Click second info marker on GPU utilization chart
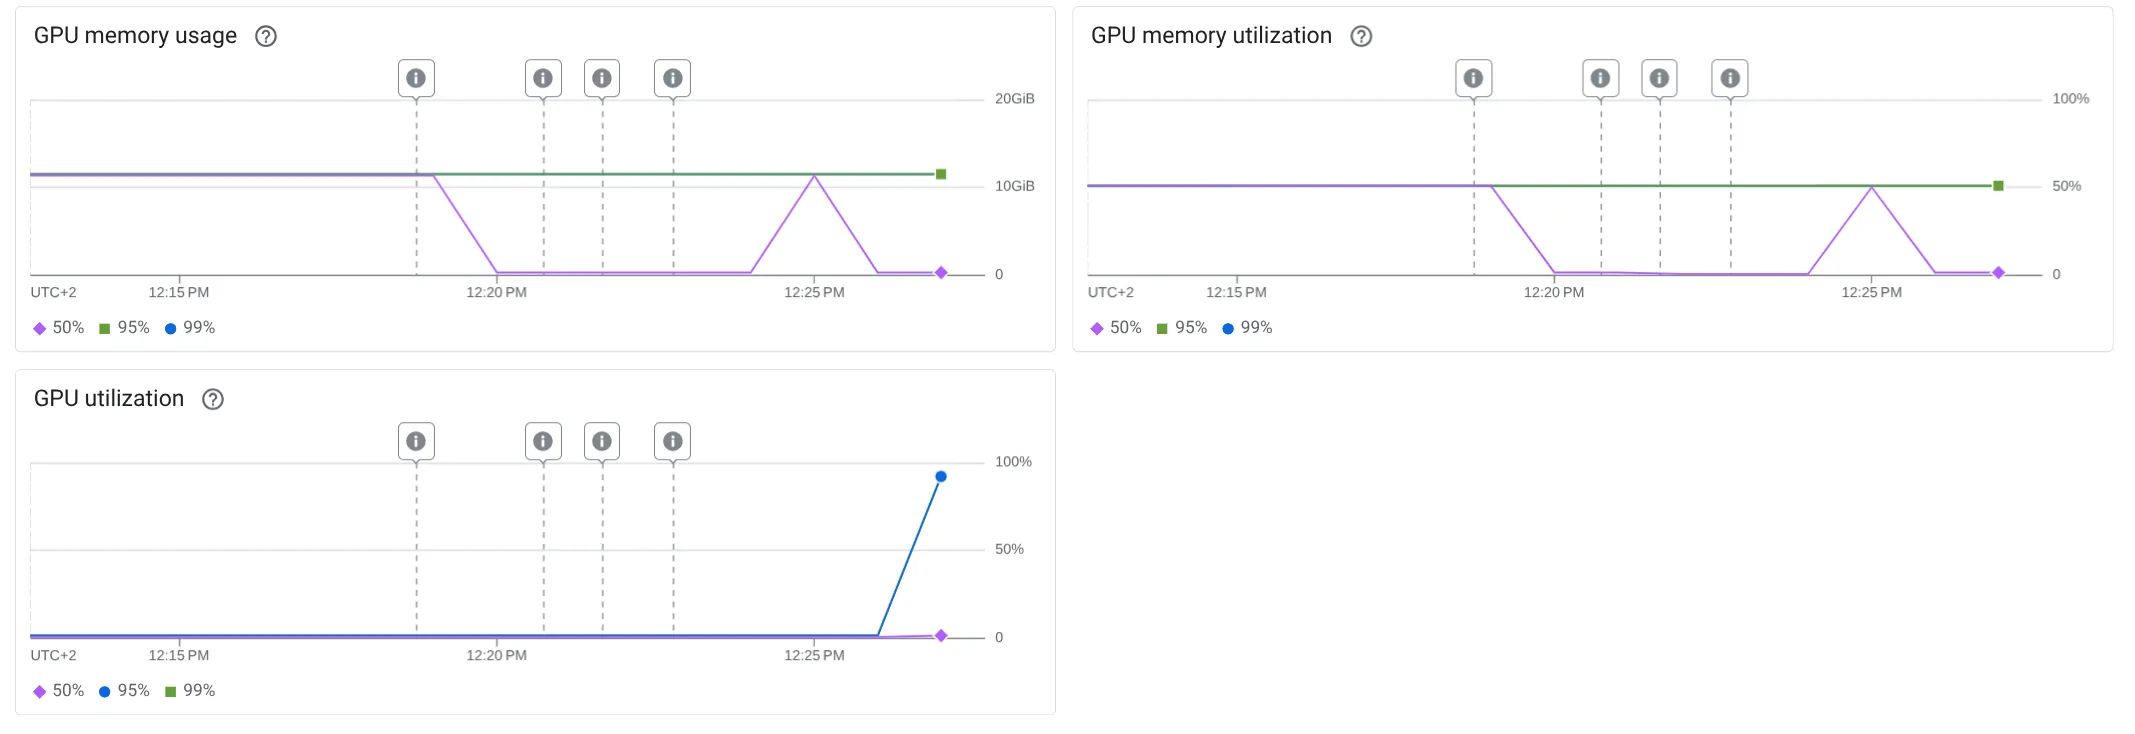 (543, 441)
